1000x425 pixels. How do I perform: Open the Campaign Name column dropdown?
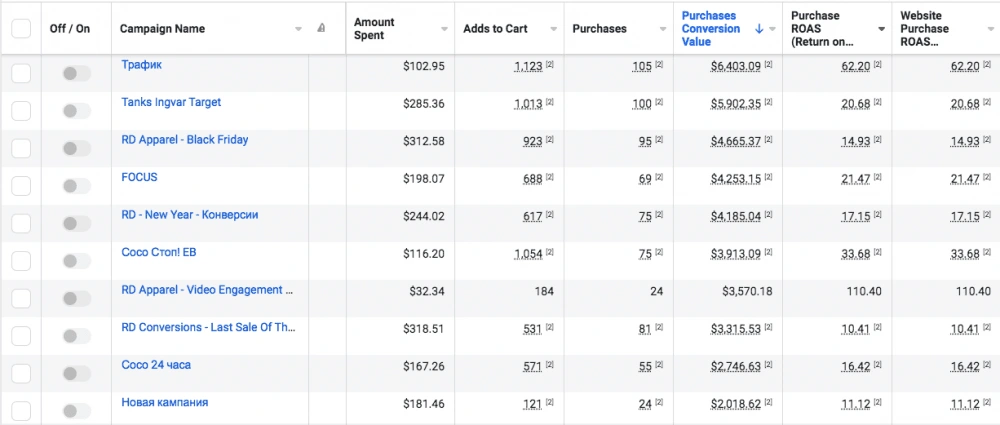point(298,29)
